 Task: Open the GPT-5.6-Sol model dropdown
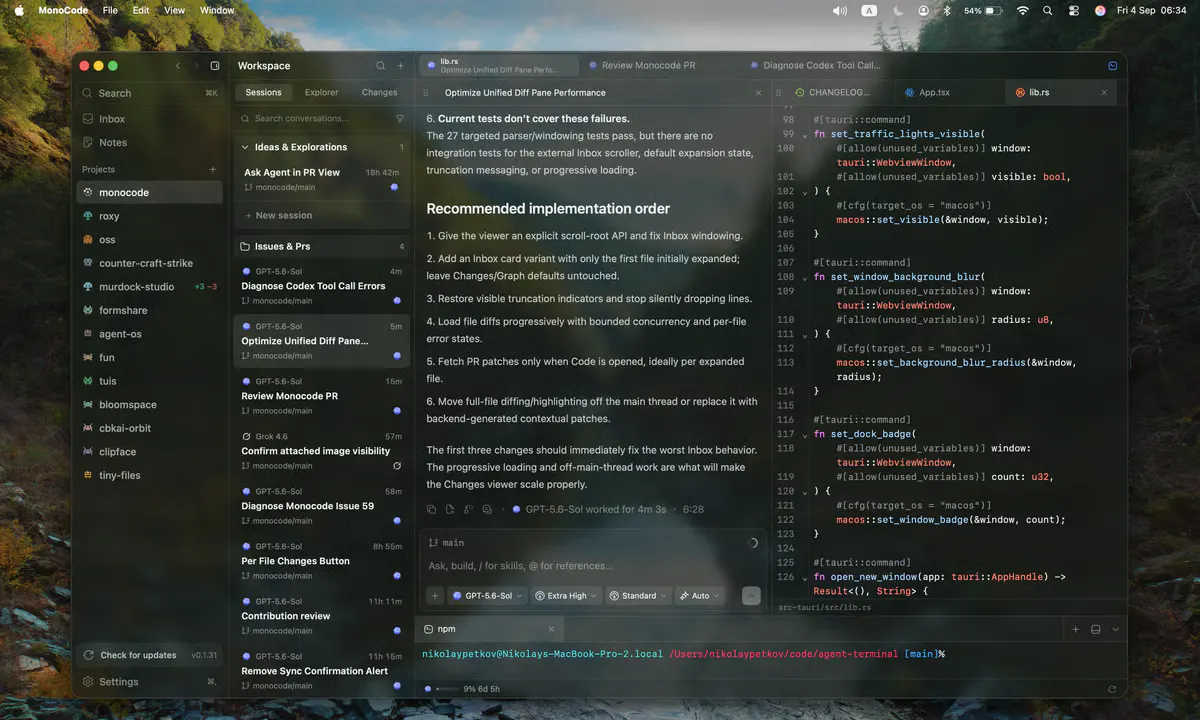[x=488, y=596]
